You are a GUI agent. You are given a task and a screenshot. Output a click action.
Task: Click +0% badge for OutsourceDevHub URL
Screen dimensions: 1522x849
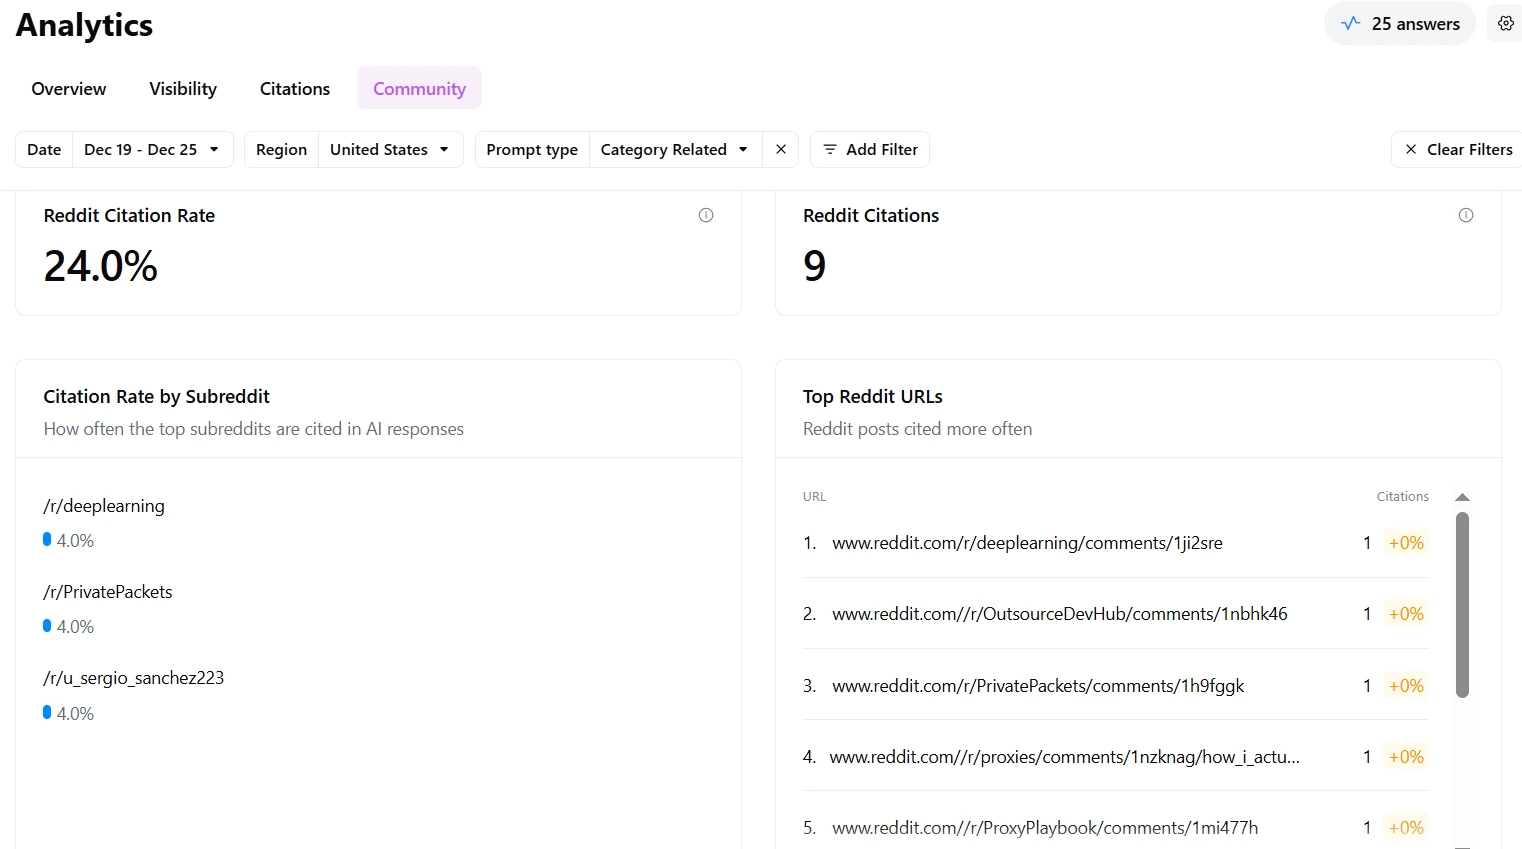point(1406,614)
